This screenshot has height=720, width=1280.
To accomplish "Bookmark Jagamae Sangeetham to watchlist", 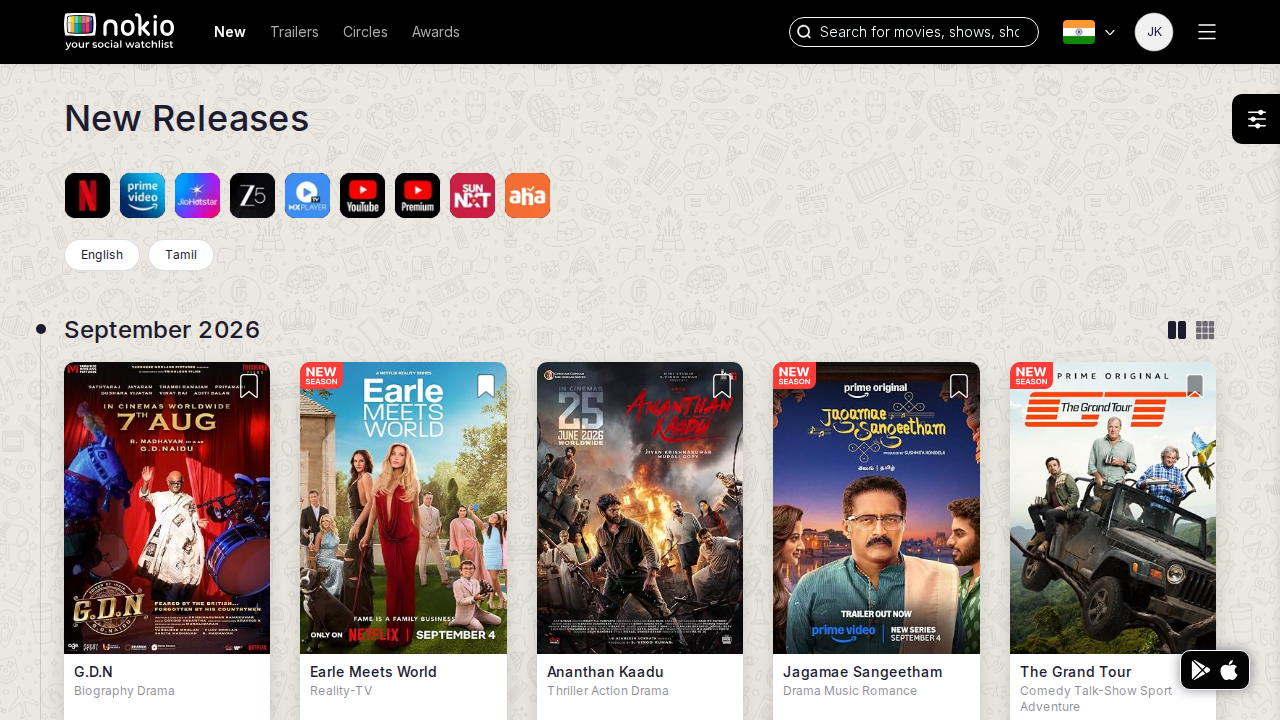I will tap(959, 386).
